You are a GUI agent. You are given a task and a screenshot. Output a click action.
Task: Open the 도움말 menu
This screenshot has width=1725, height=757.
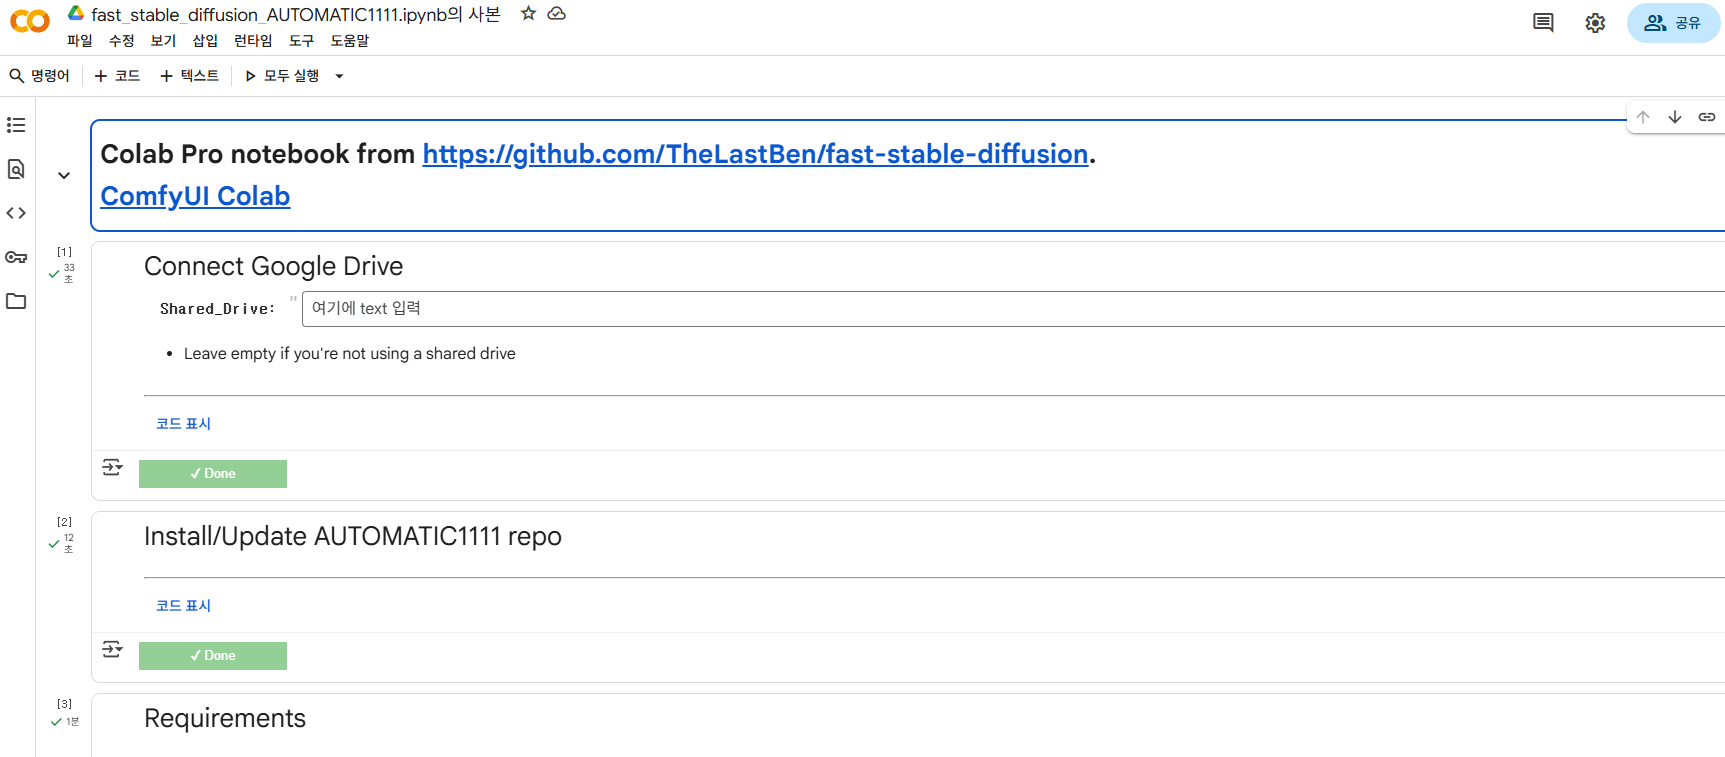coord(350,41)
